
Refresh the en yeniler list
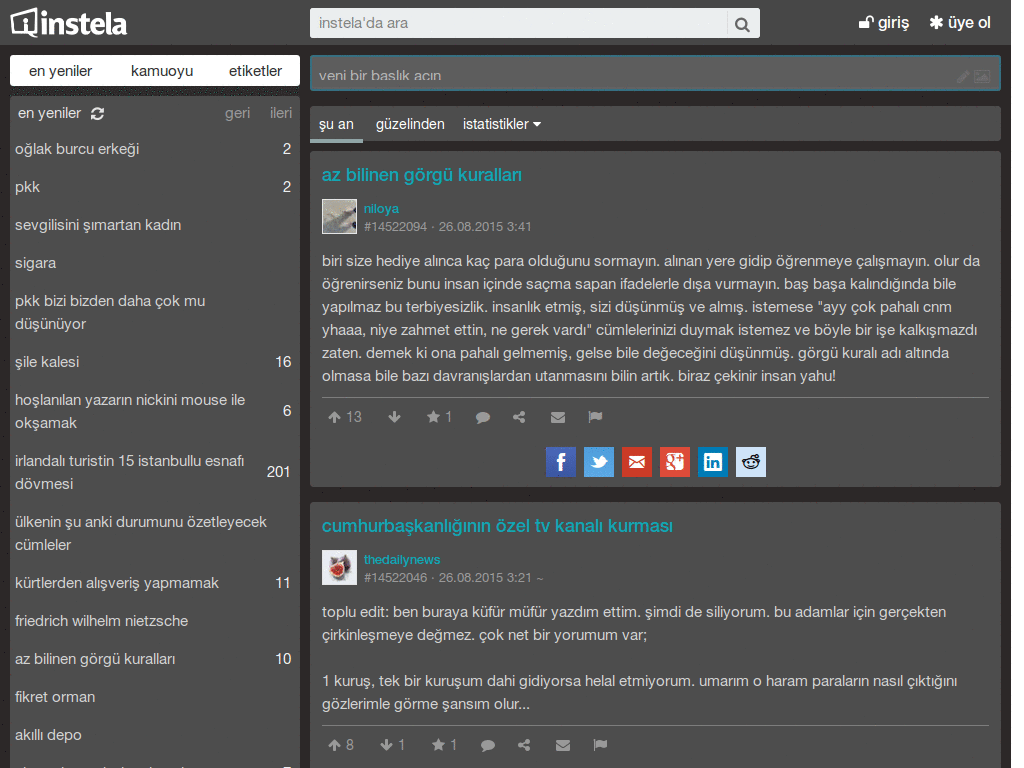point(97,114)
